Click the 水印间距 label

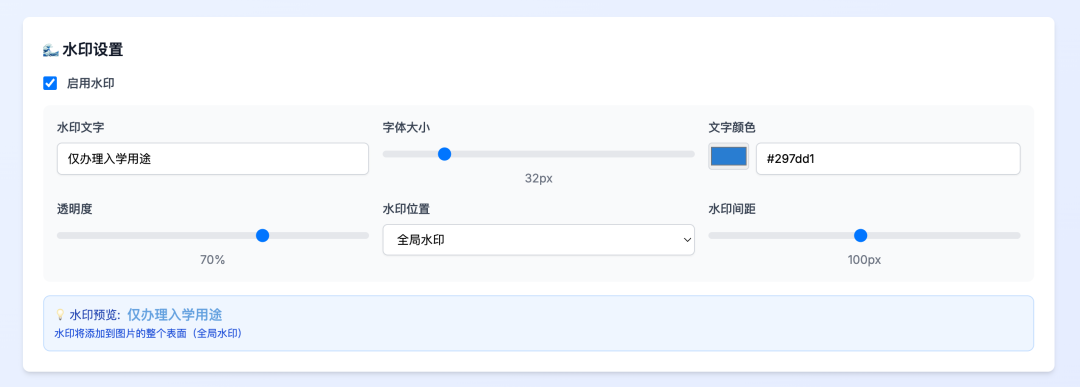tap(732, 209)
